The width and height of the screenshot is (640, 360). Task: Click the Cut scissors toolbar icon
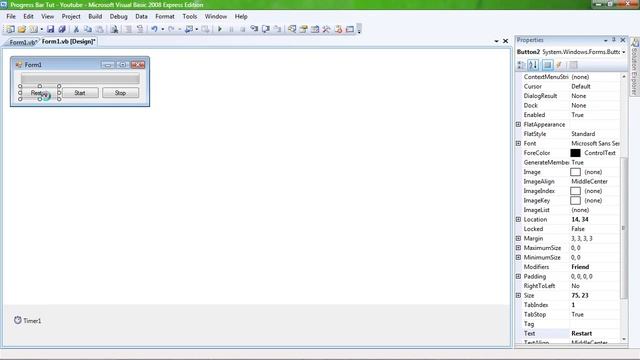(76, 29)
